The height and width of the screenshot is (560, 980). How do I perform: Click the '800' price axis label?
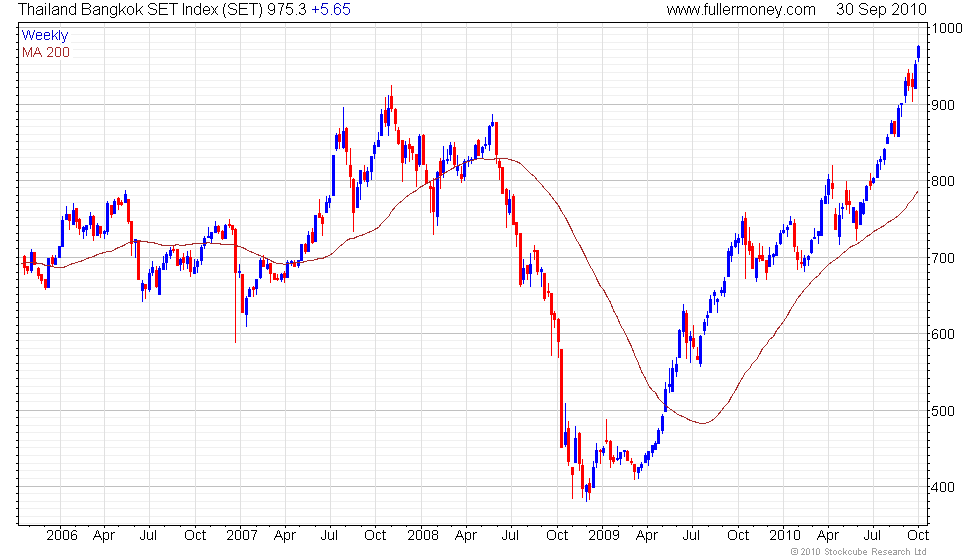[x=943, y=181]
